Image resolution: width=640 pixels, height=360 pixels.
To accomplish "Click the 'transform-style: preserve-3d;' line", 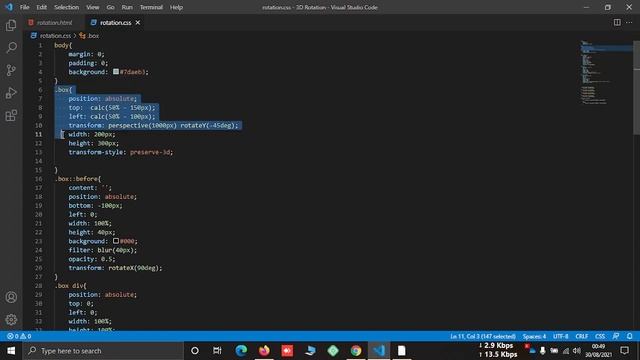I will click(120, 152).
